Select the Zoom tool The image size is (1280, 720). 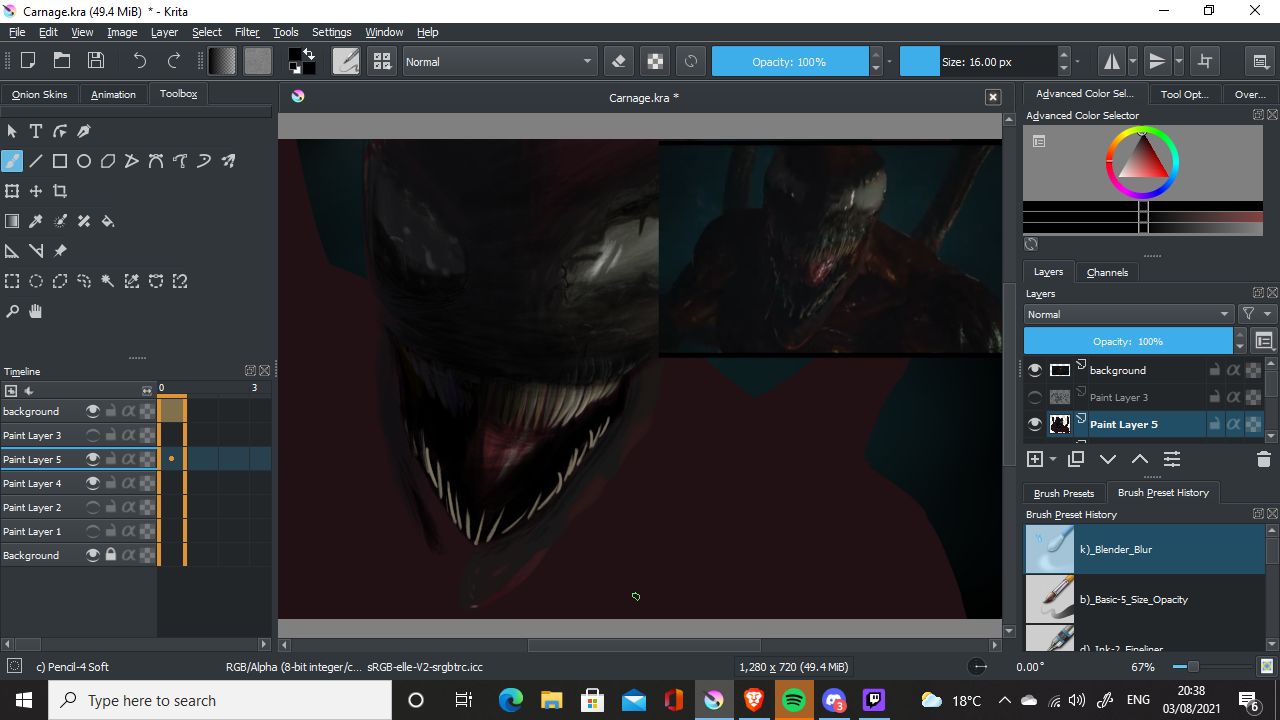tap(12, 311)
